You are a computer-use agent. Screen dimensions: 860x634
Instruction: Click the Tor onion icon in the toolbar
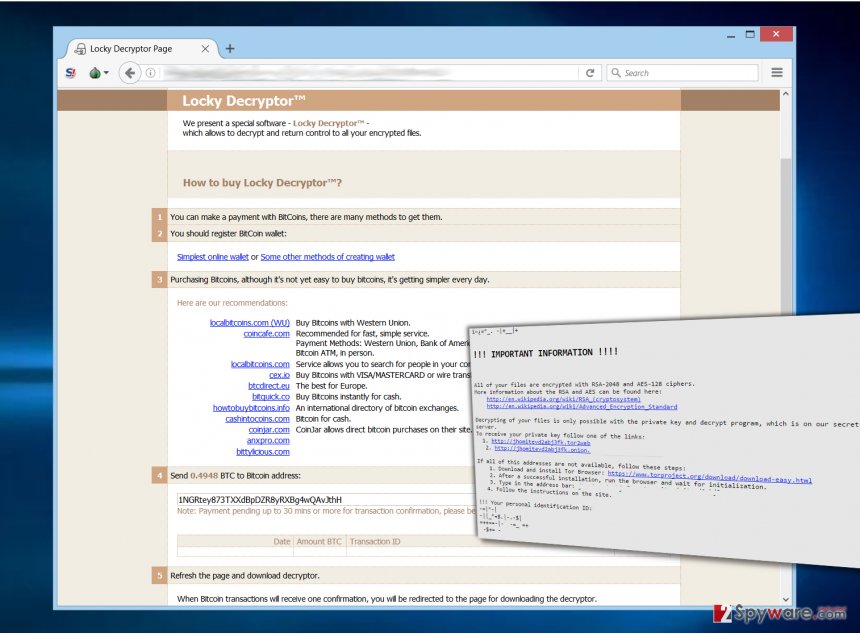tap(96, 72)
